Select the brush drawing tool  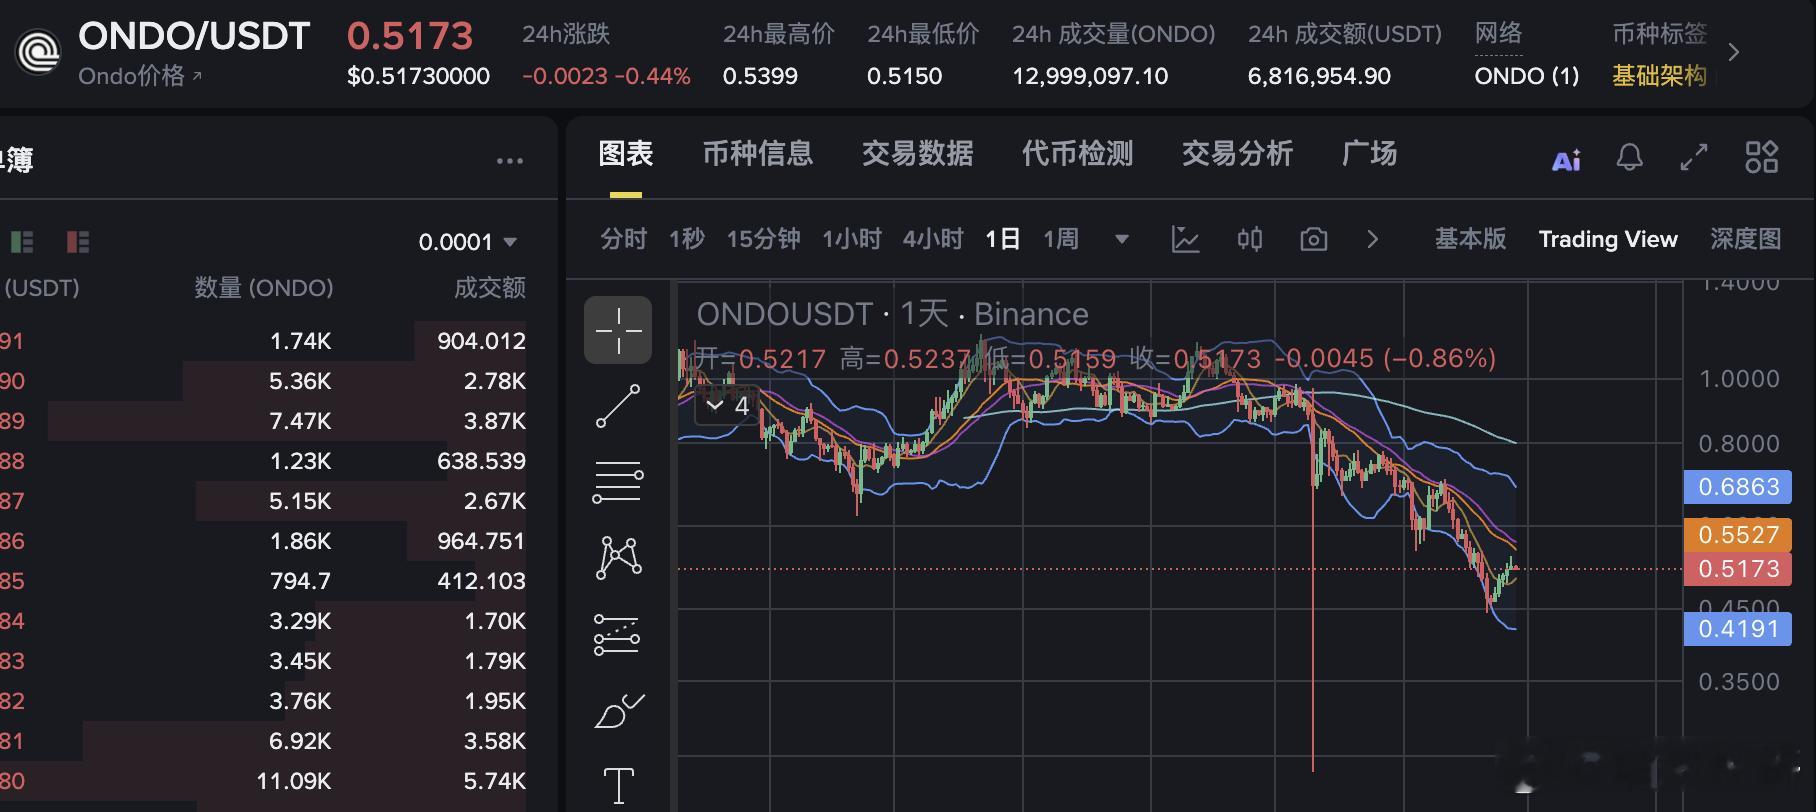pos(618,710)
